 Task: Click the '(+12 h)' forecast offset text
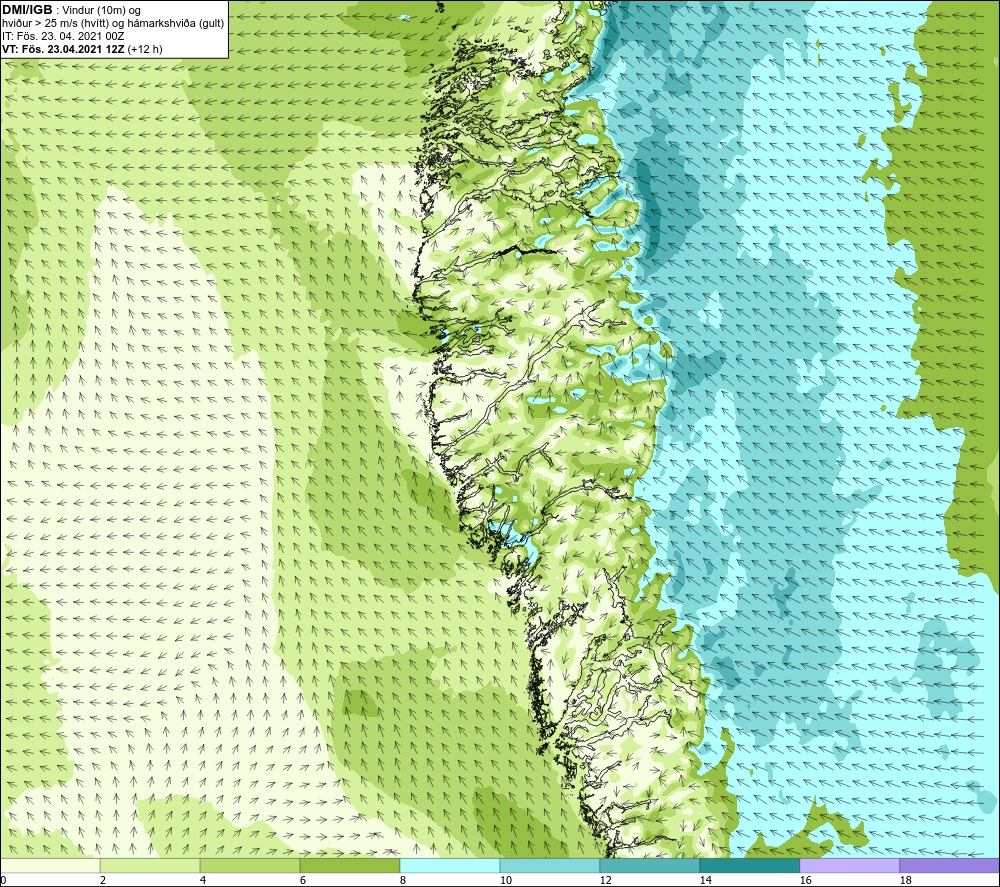145,49
